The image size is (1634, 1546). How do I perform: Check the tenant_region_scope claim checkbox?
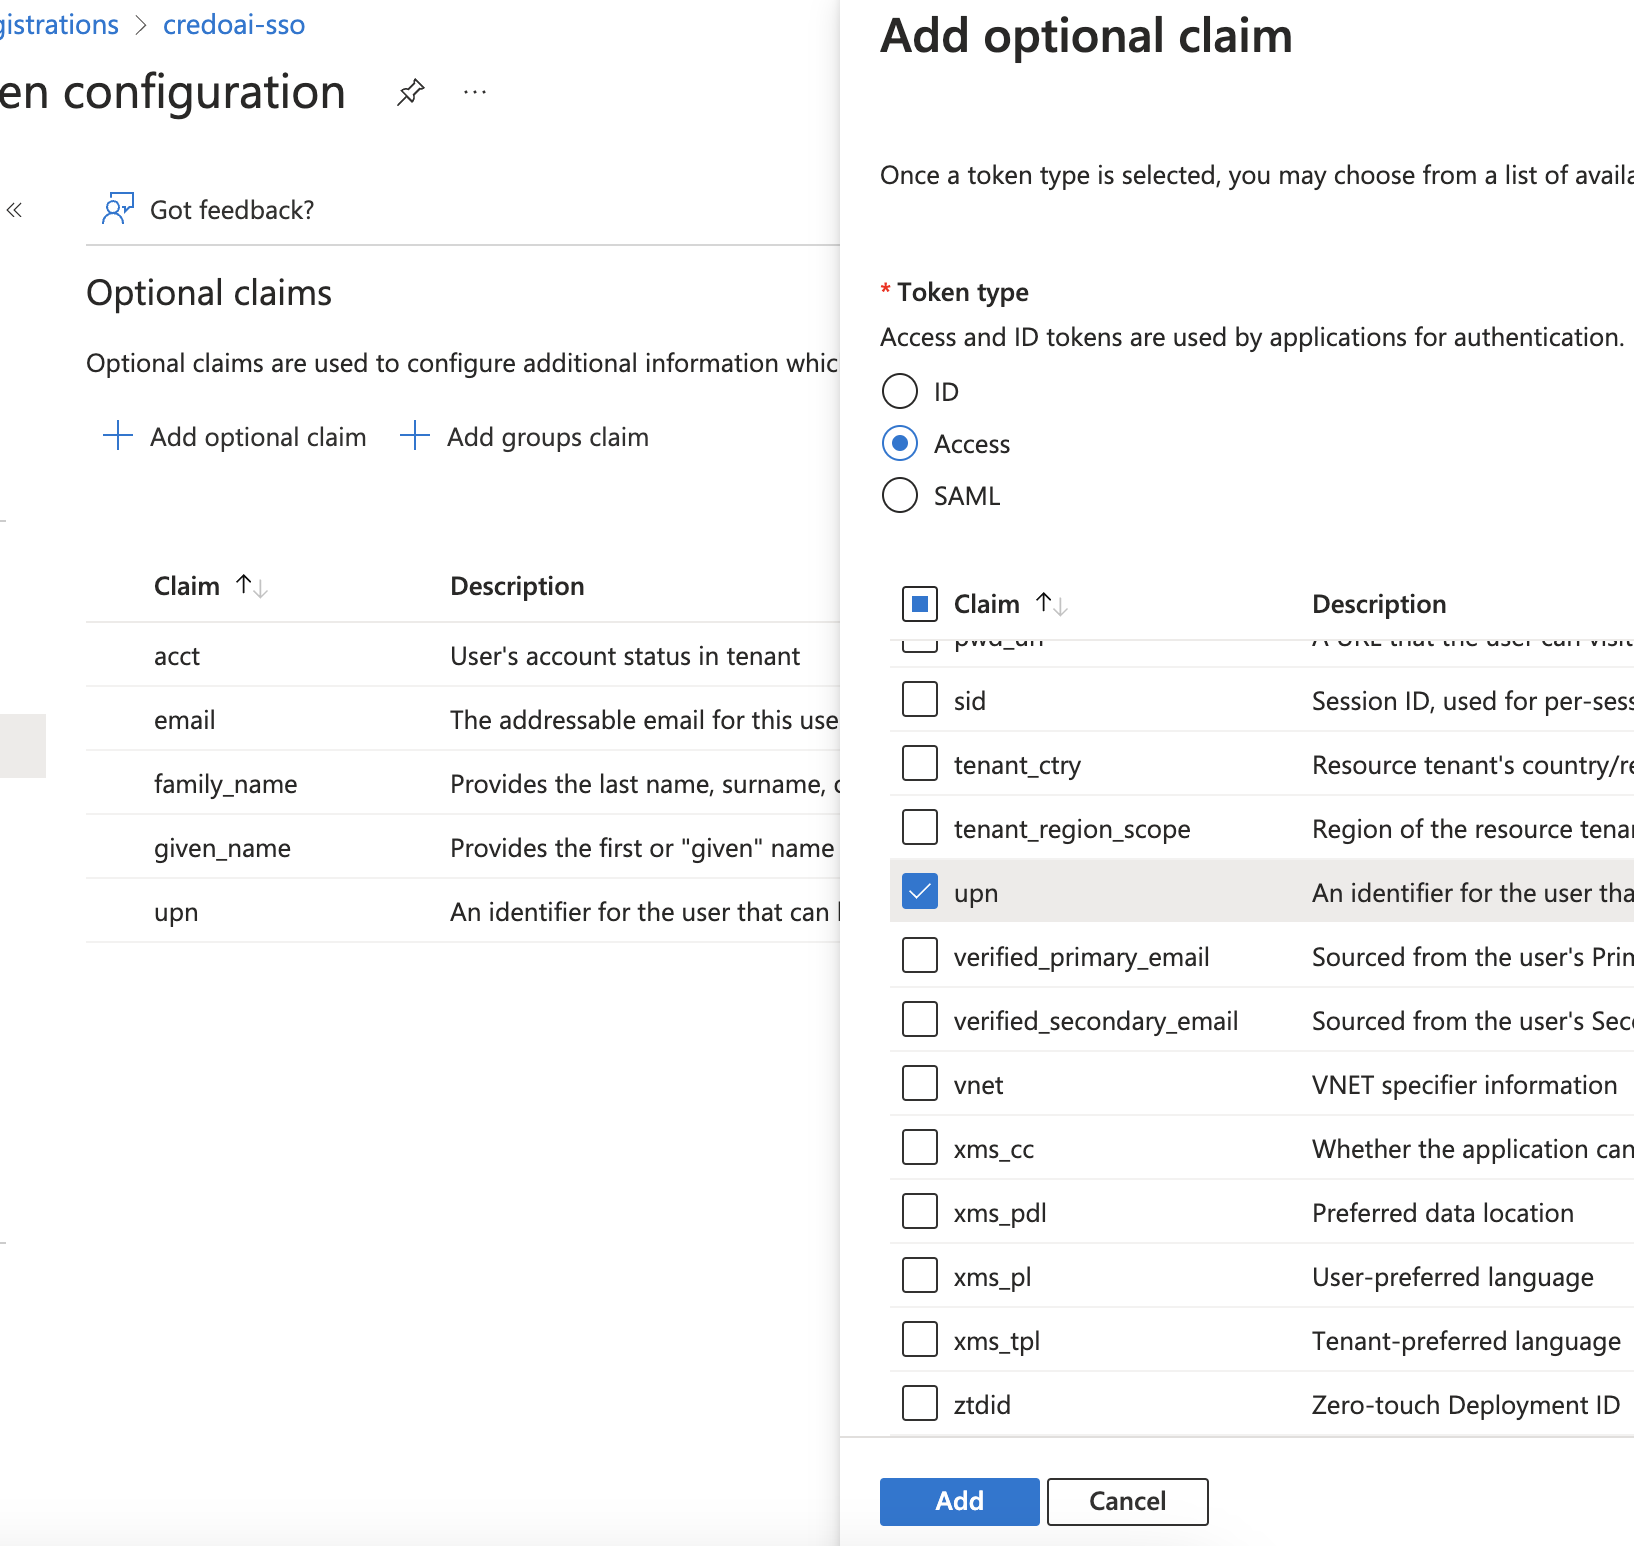coord(920,827)
